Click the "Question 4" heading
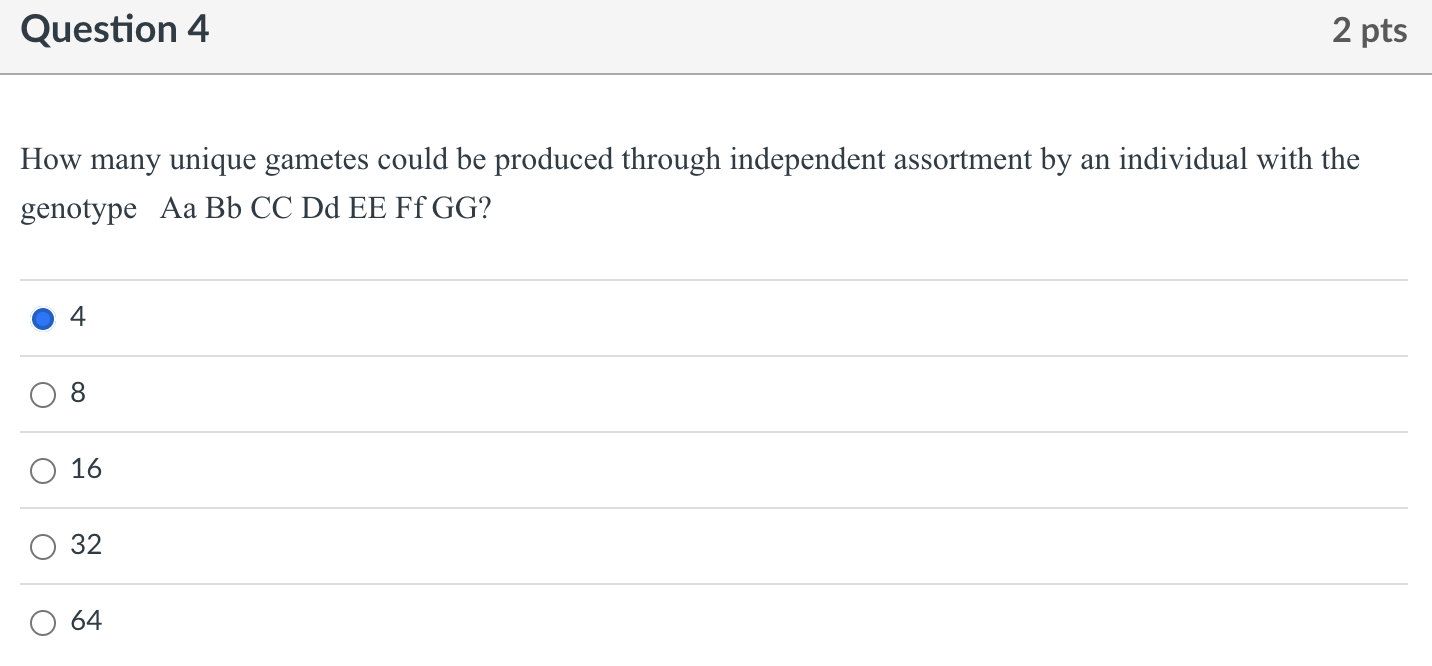This screenshot has height=666, width=1432. click(115, 30)
